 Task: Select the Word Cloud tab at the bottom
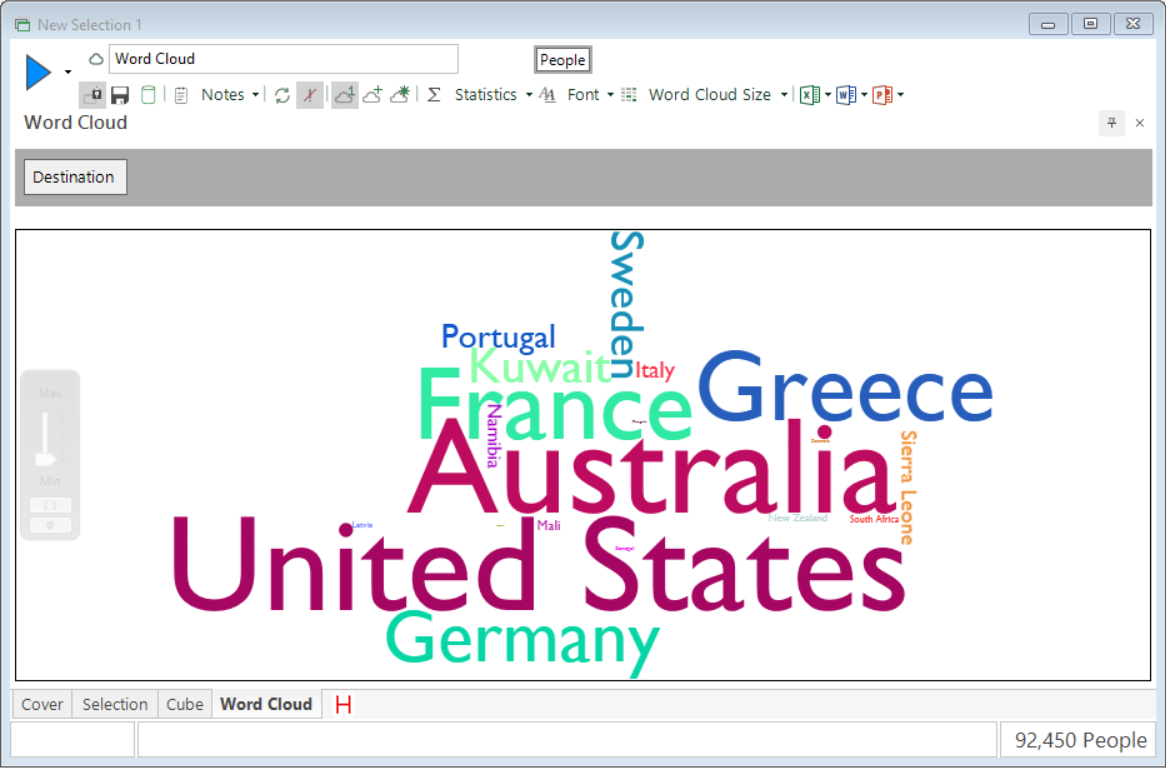click(266, 704)
